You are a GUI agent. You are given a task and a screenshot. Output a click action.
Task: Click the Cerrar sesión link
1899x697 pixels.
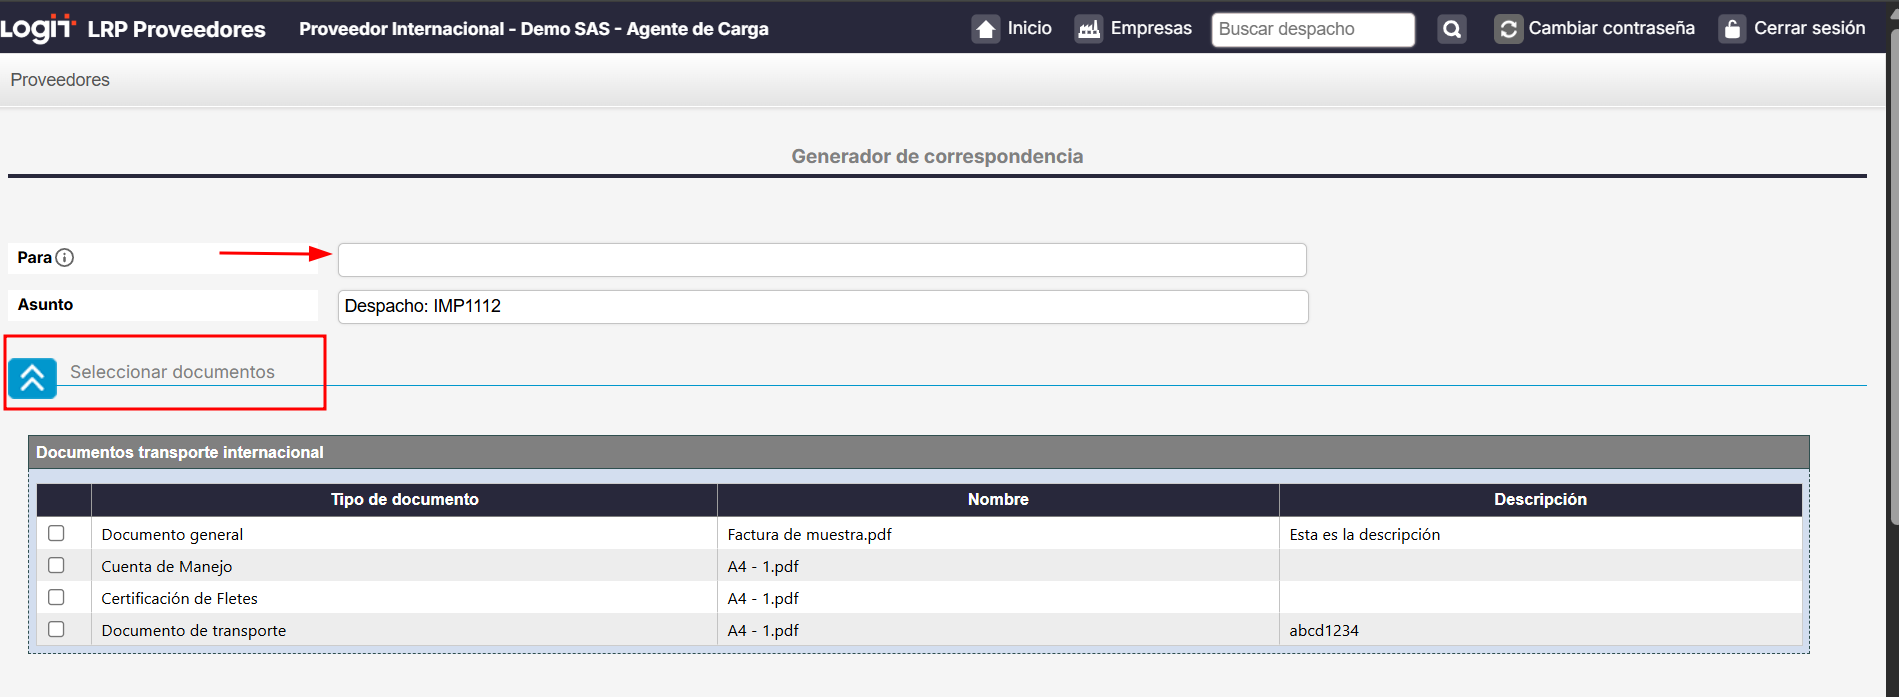pyautogui.click(x=1809, y=28)
